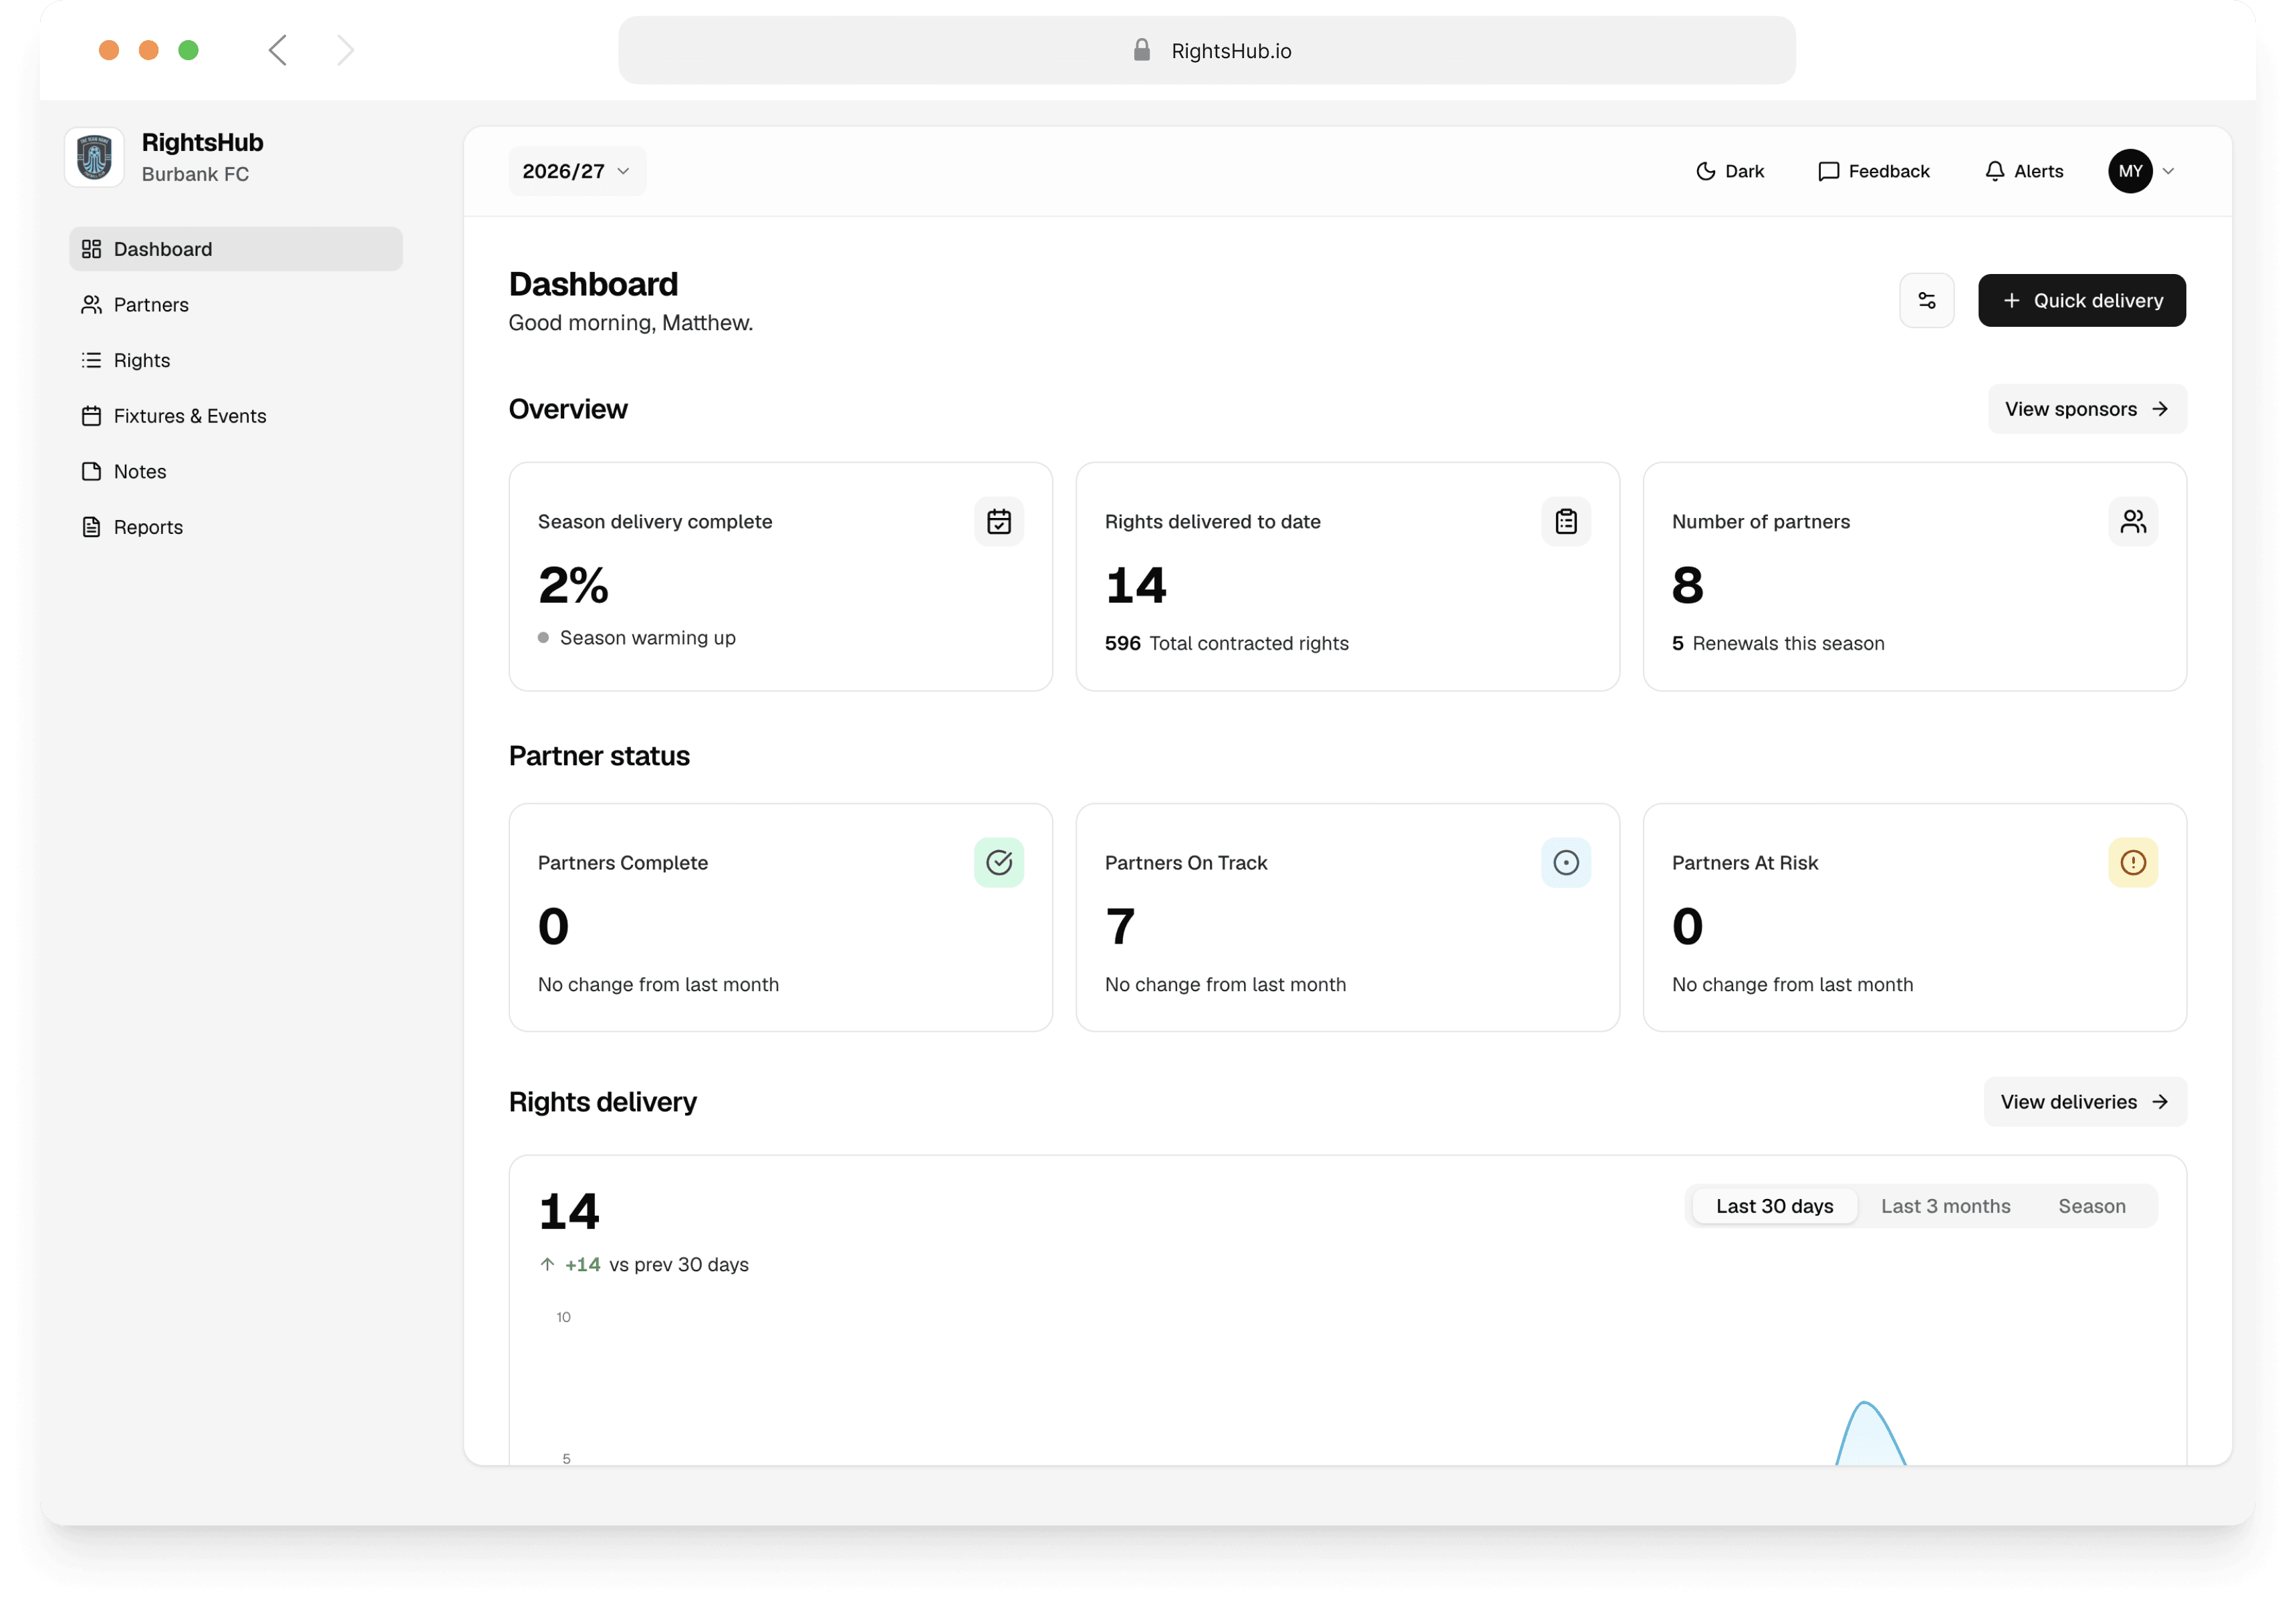Click the Partners Complete label
The width and height of the screenshot is (2296, 1606).
tap(622, 862)
